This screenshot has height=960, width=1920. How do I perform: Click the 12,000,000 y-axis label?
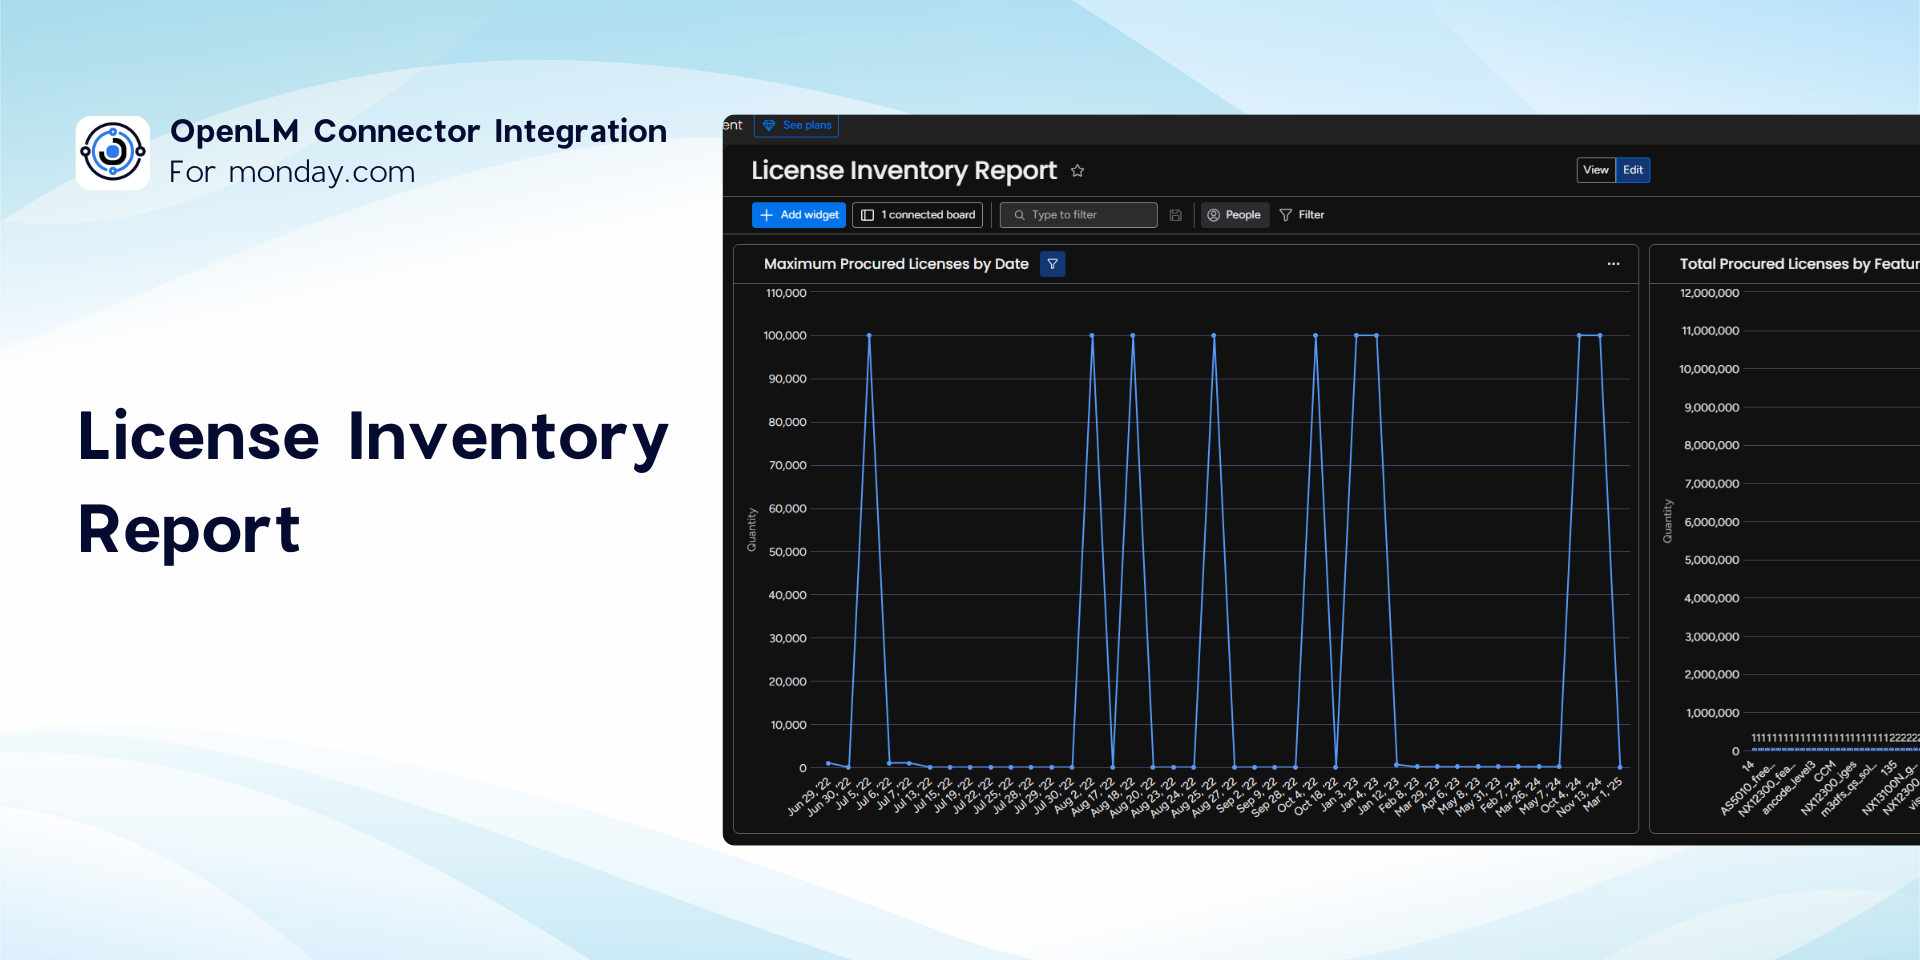(1710, 293)
